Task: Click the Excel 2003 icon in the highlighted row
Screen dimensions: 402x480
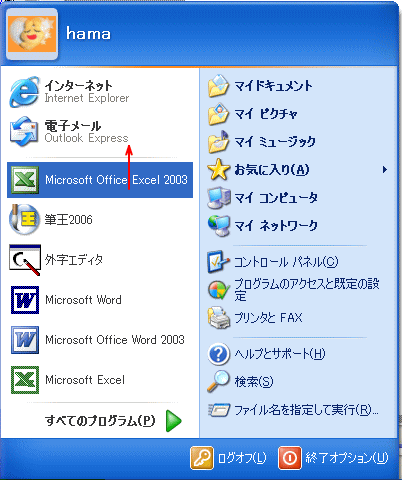Action: 25,180
